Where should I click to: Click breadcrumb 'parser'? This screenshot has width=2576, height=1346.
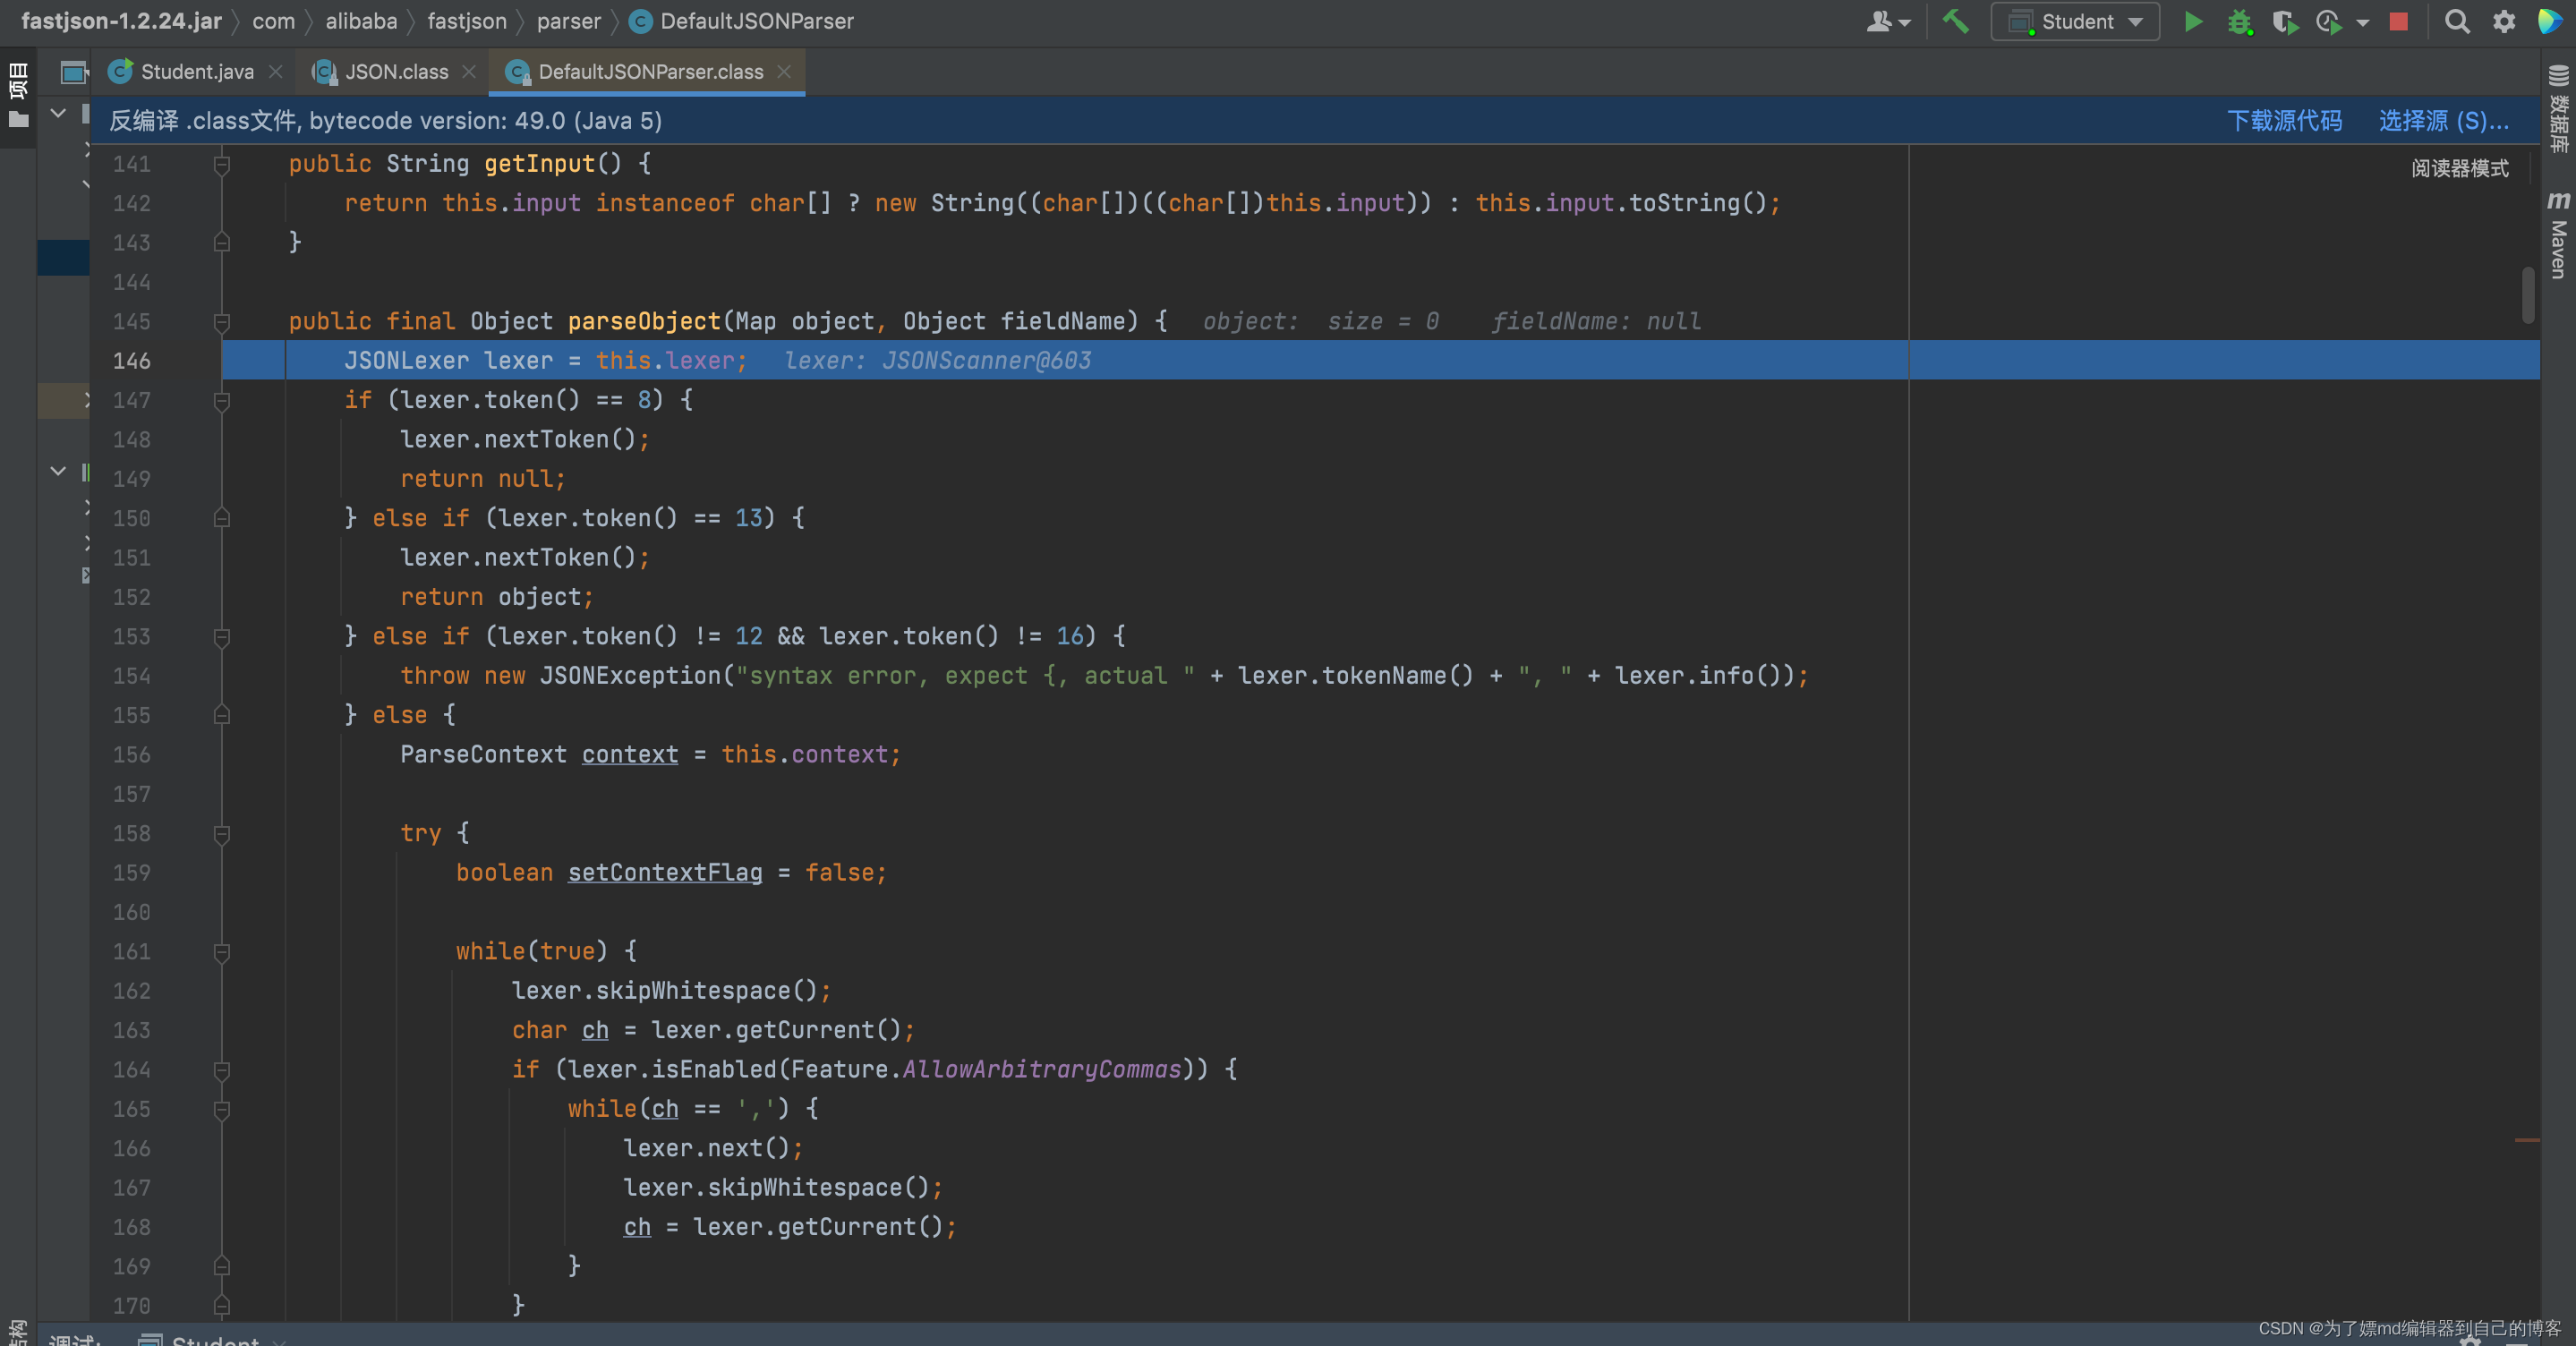(x=568, y=21)
